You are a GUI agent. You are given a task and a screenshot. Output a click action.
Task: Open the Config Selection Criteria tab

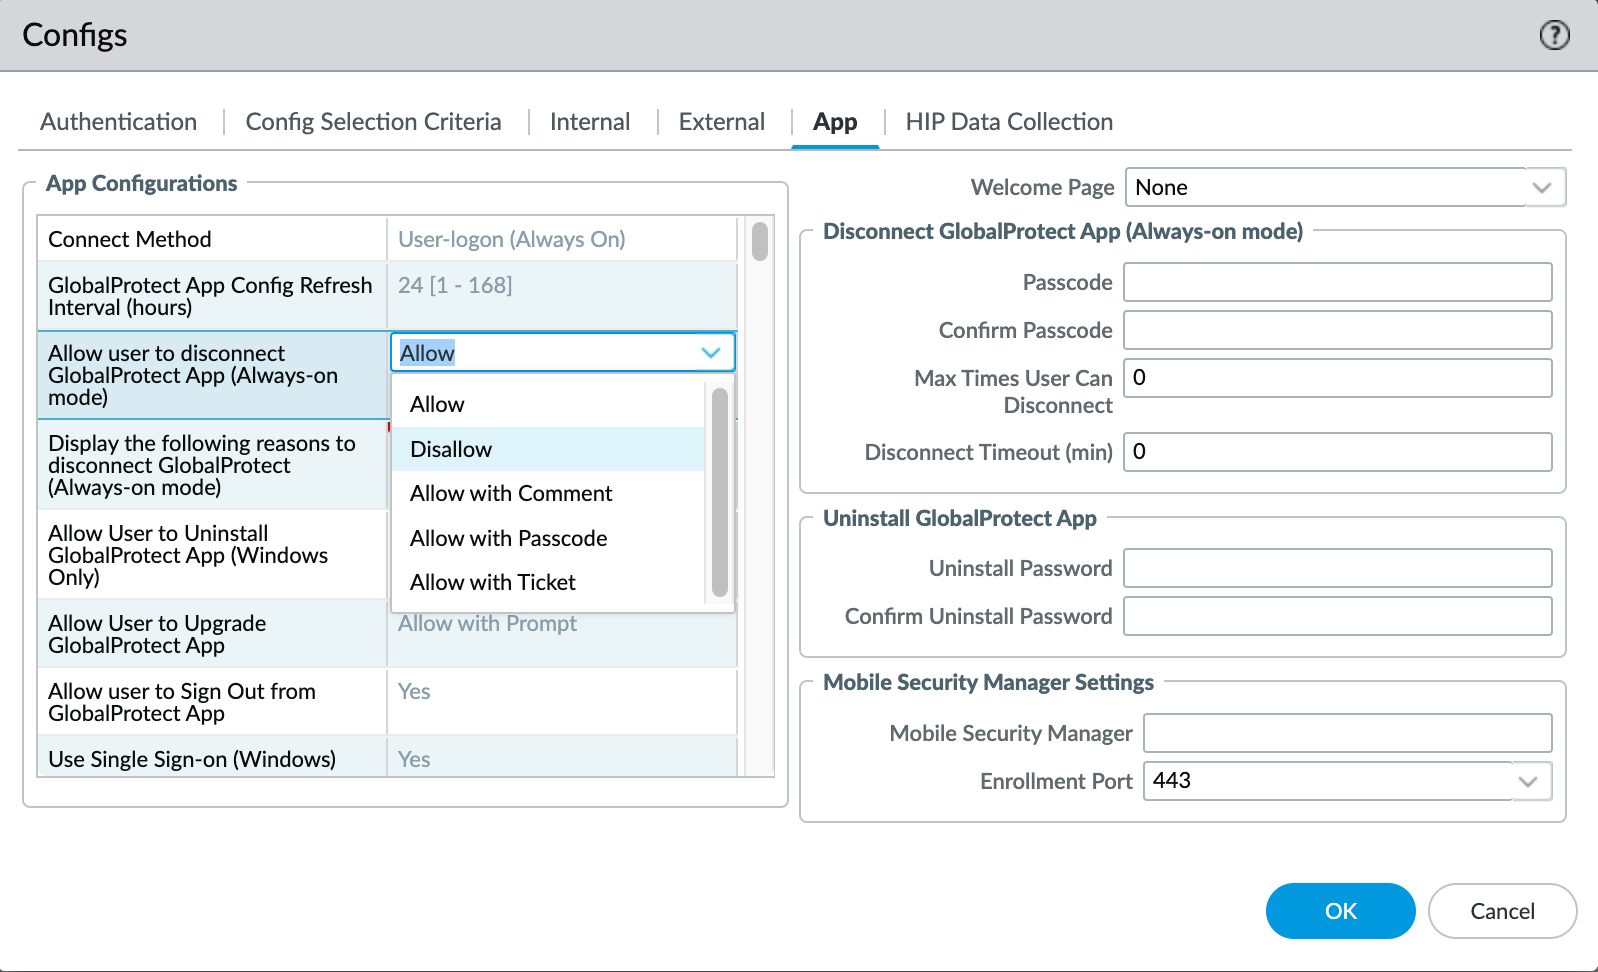[x=373, y=122]
